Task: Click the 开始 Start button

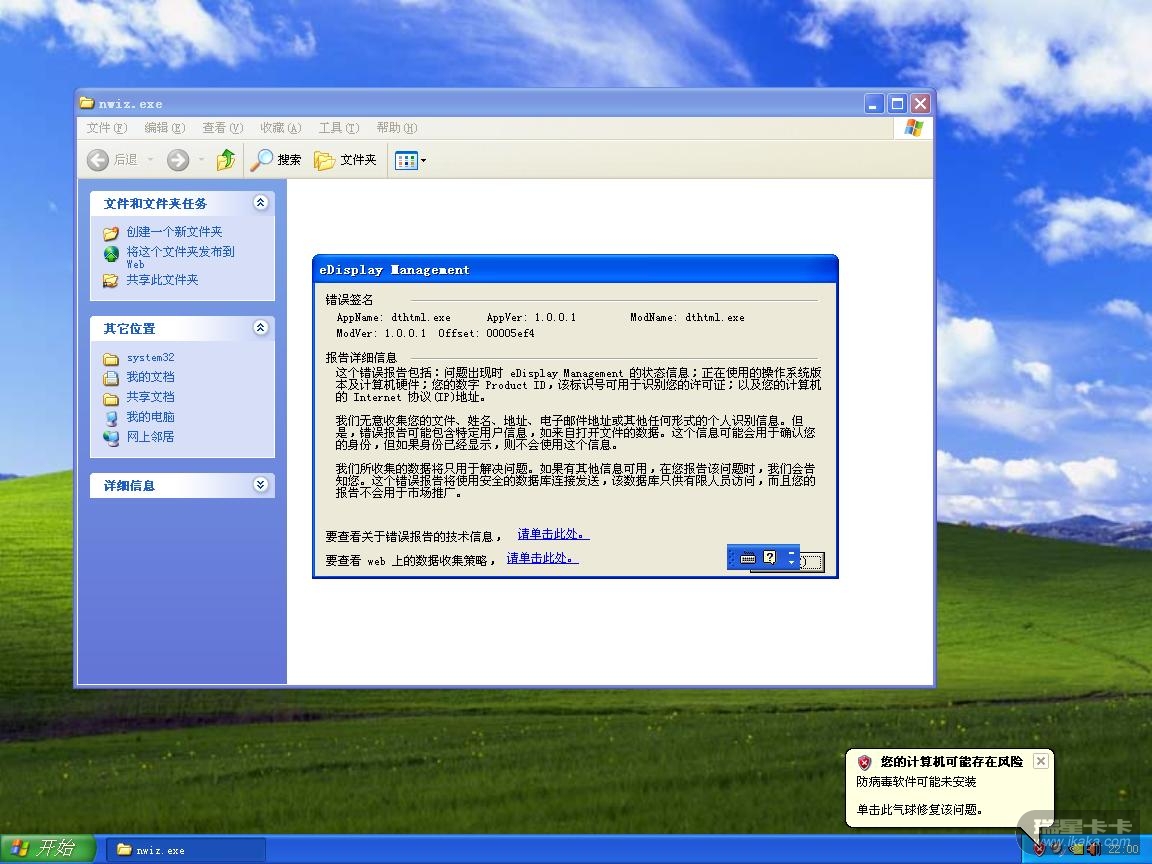Action: coord(46,849)
